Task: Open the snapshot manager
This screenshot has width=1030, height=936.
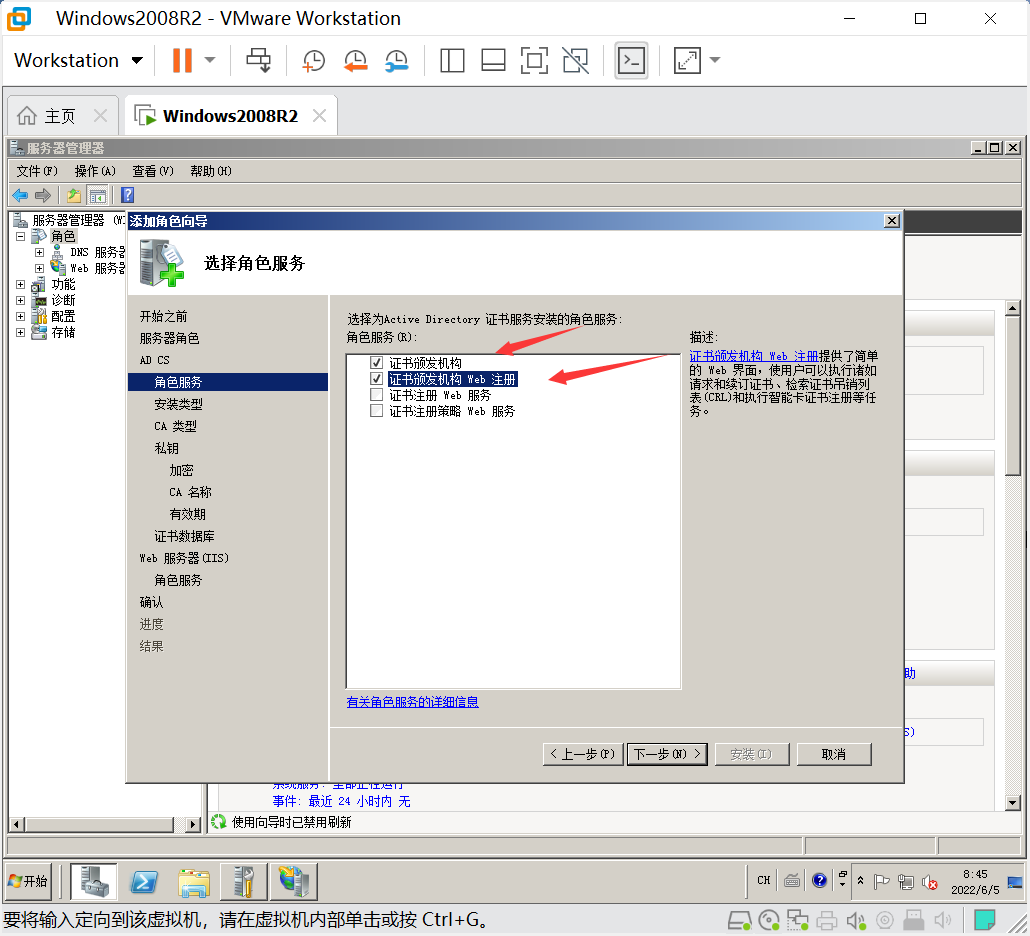Action: [397, 60]
